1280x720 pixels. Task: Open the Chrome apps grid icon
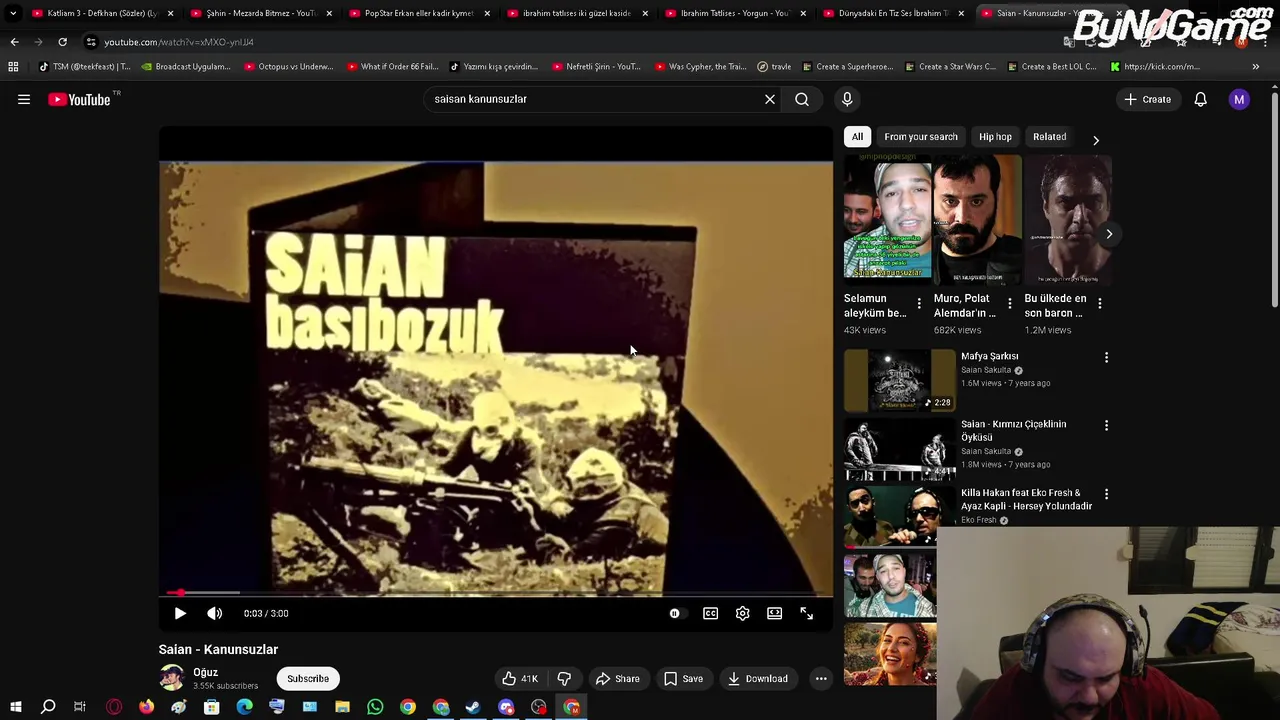pyautogui.click(x=13, y=67)
